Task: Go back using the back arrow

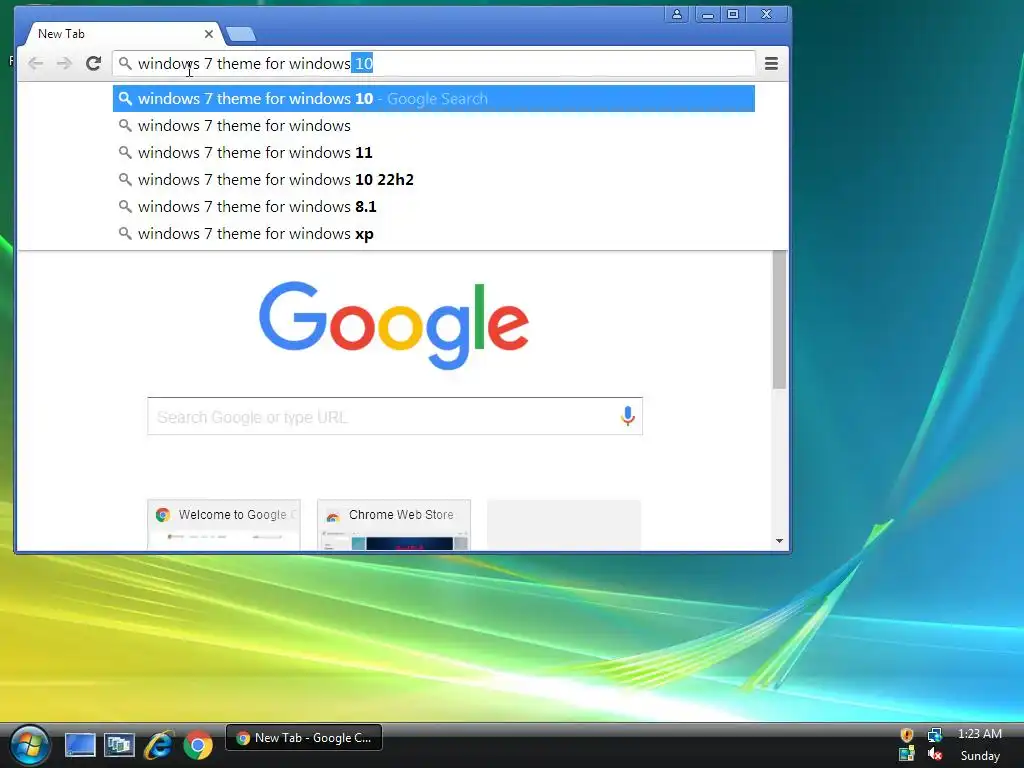Action: (x=36, y=63)
